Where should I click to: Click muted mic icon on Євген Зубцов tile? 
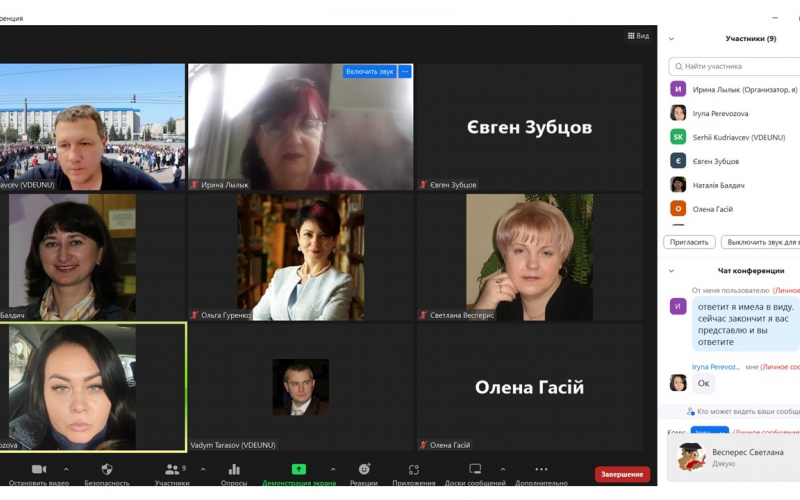click(423, 185)
